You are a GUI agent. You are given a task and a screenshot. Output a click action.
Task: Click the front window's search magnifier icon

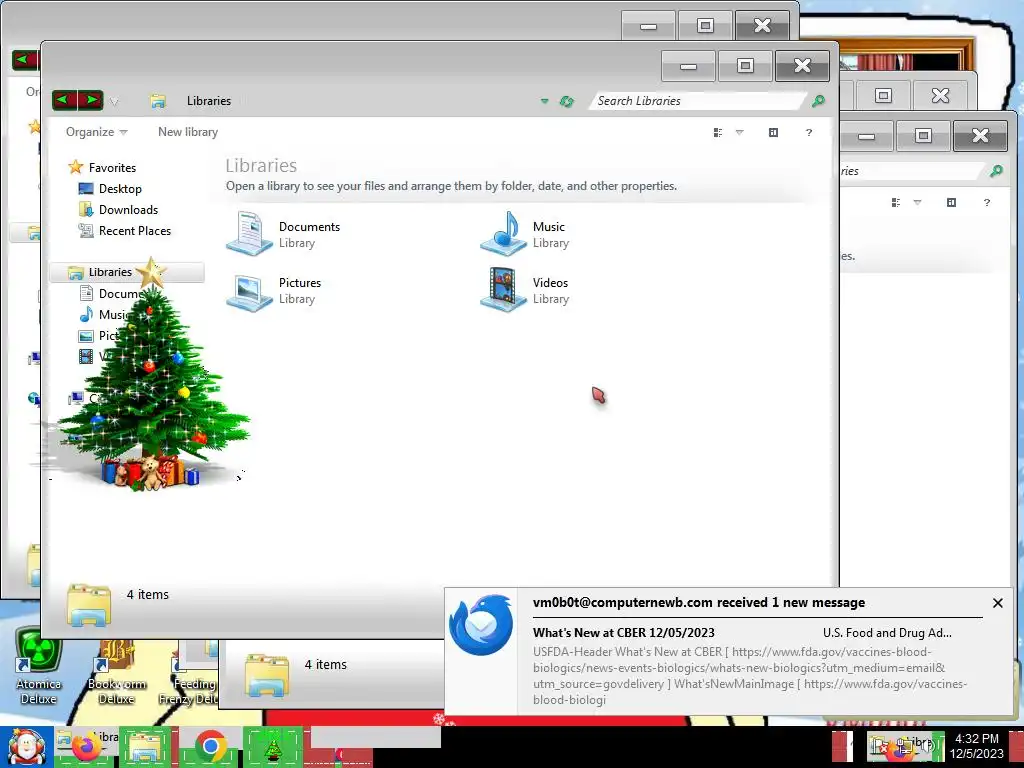pos(818,101)
